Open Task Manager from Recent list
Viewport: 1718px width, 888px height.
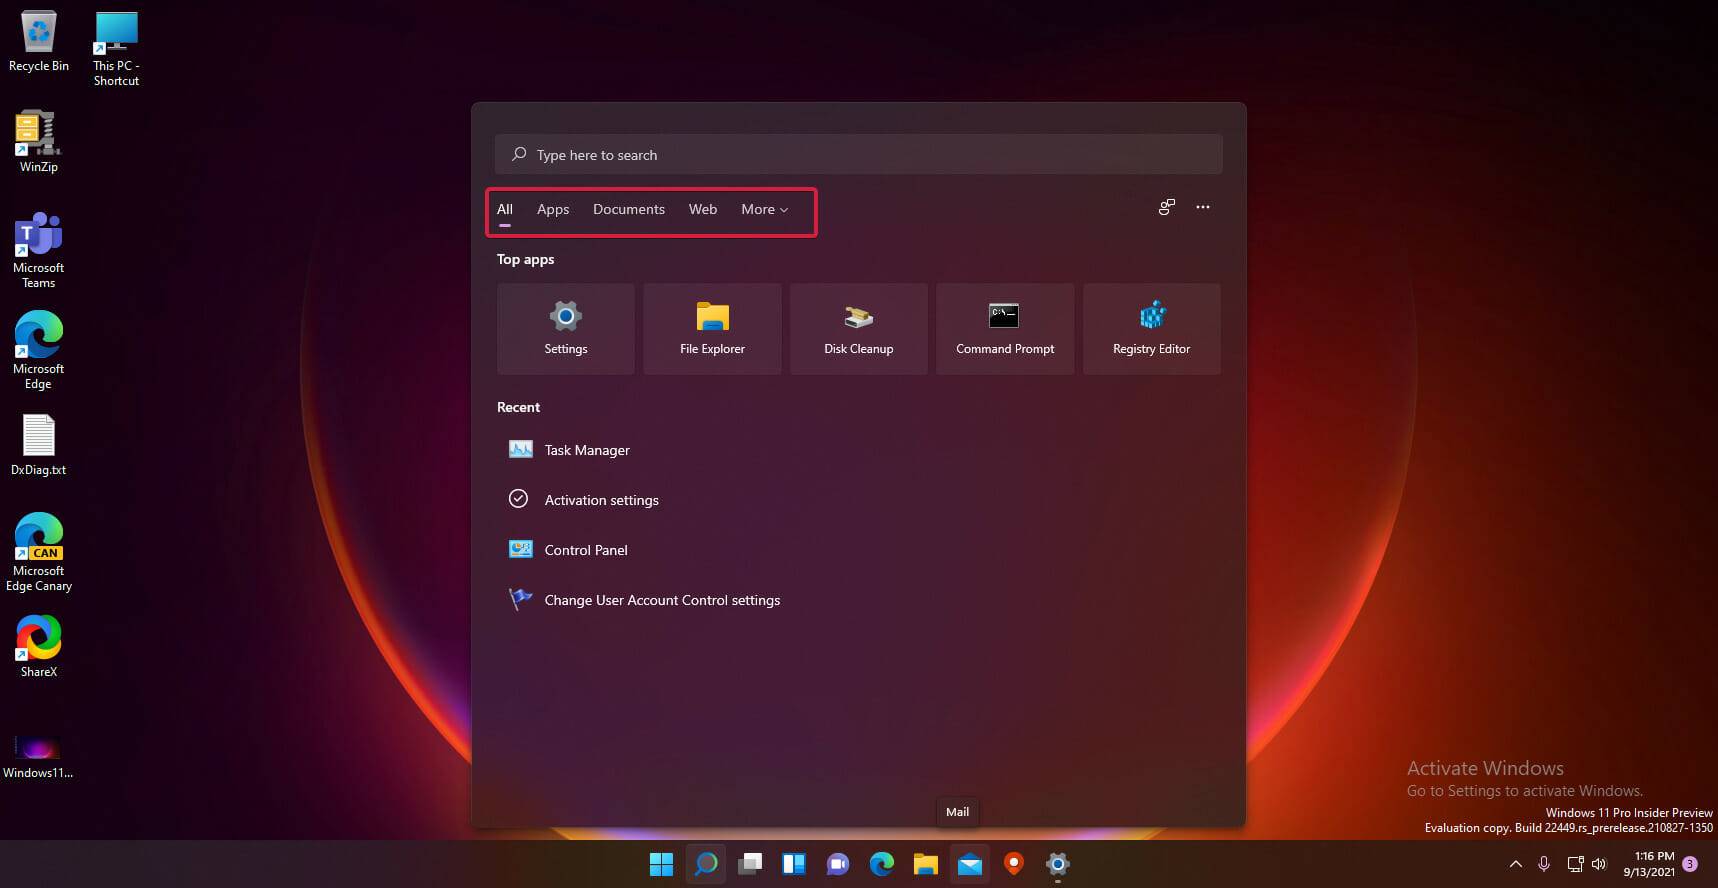pos(858,450)
